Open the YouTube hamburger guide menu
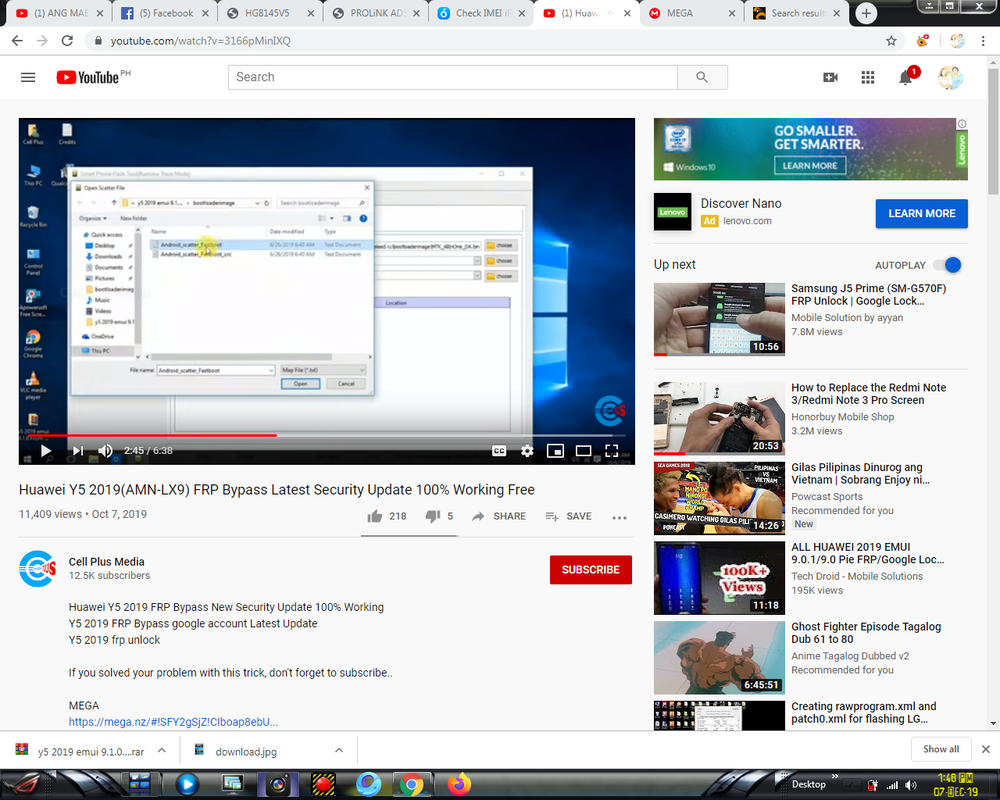The height and width of the screenshot is (800, 1000). [x=28, y=77]
